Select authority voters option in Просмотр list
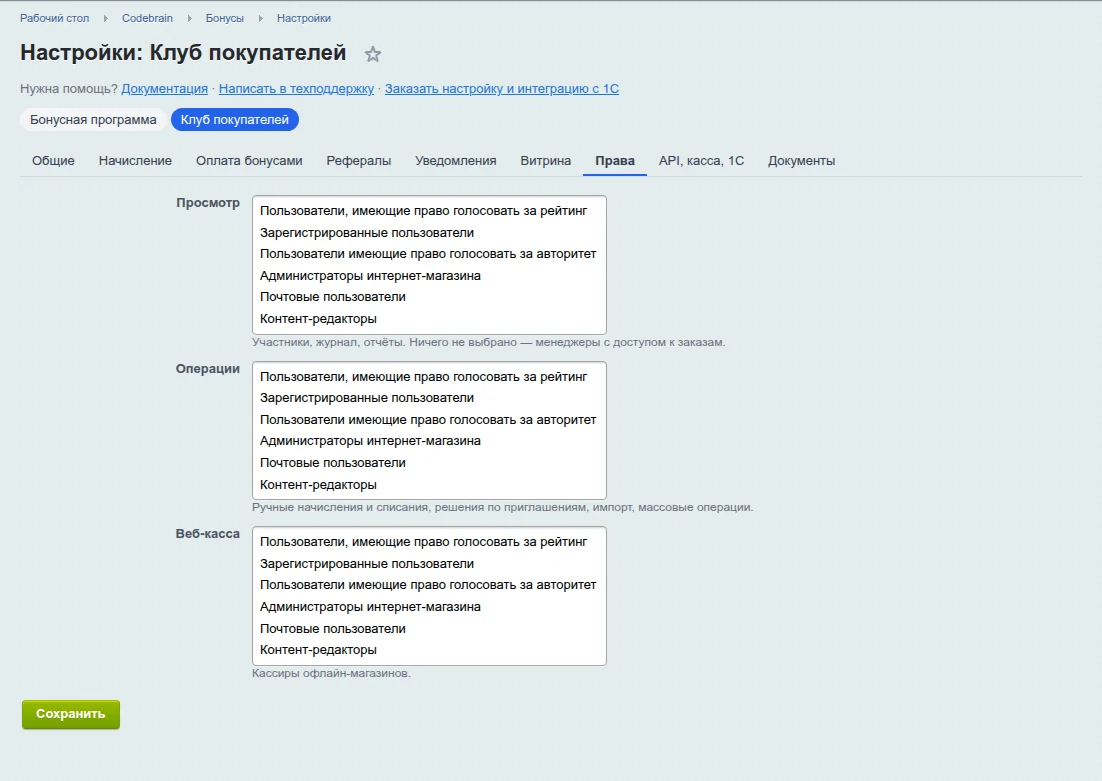The image size is (1102, 781). tap(429, 254)
